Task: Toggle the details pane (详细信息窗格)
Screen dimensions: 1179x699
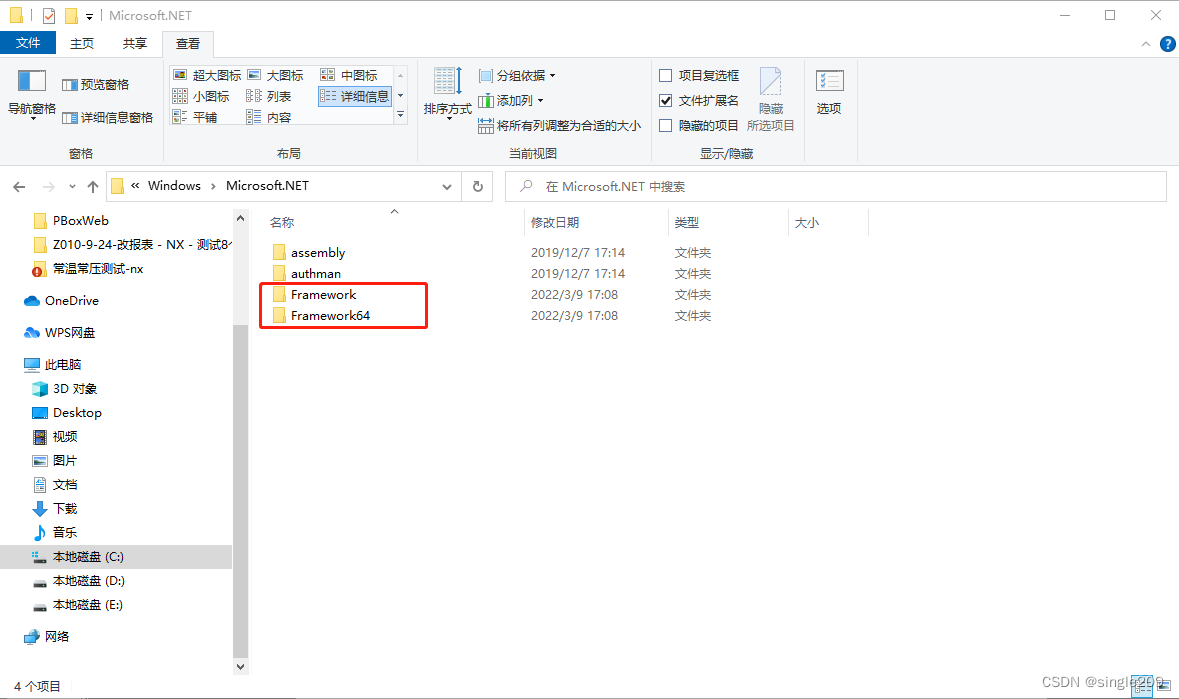Action: pyautogui.click(x=108, y=118)
